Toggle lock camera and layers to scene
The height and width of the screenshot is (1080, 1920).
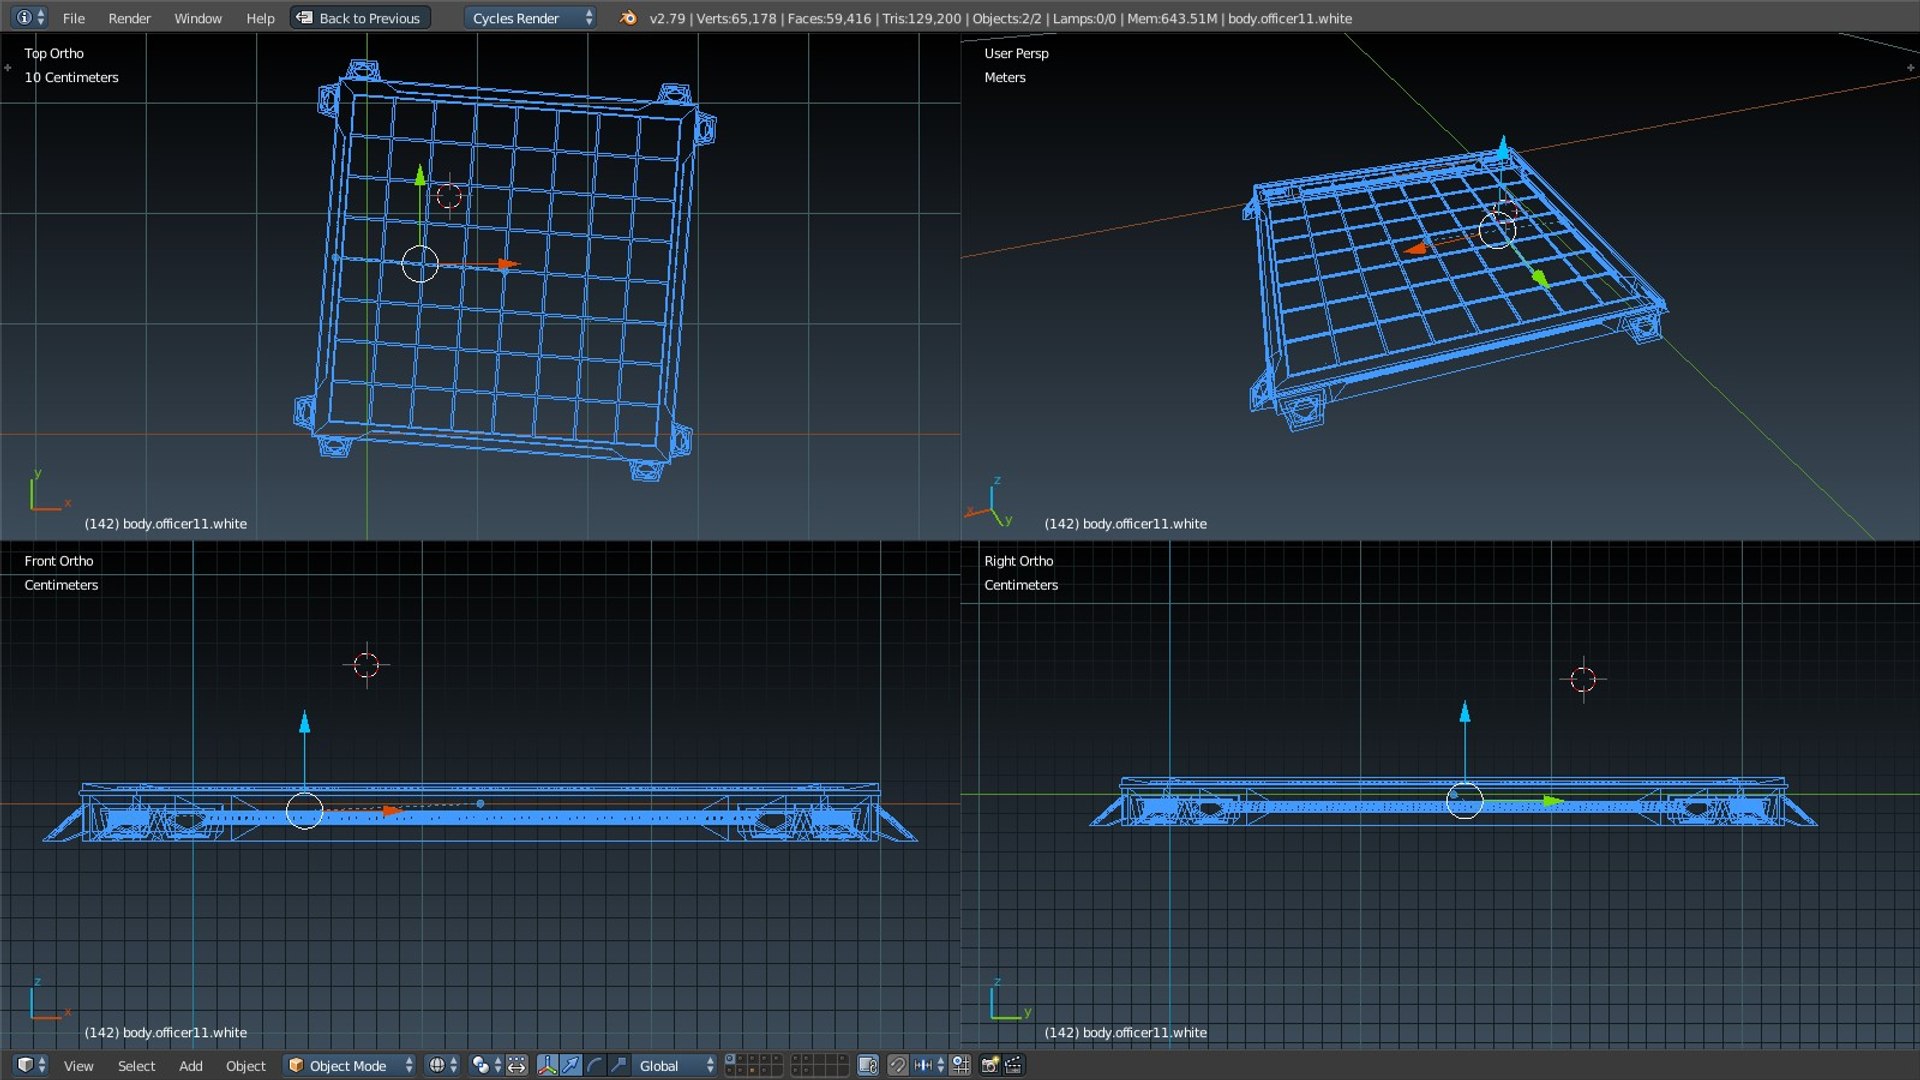pyautogui.click(x=868, y=1065)
